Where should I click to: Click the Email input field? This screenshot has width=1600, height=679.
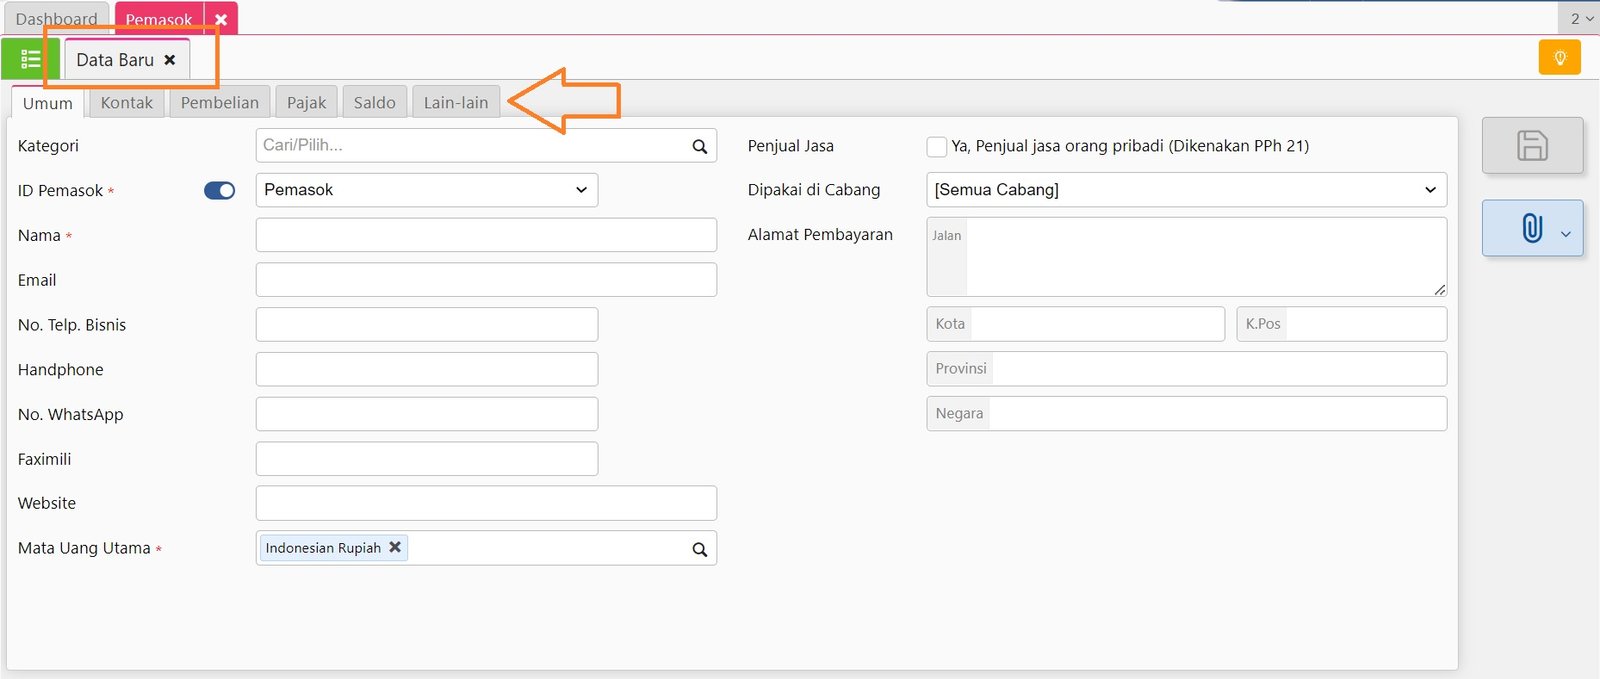click(x=486, y=280)
